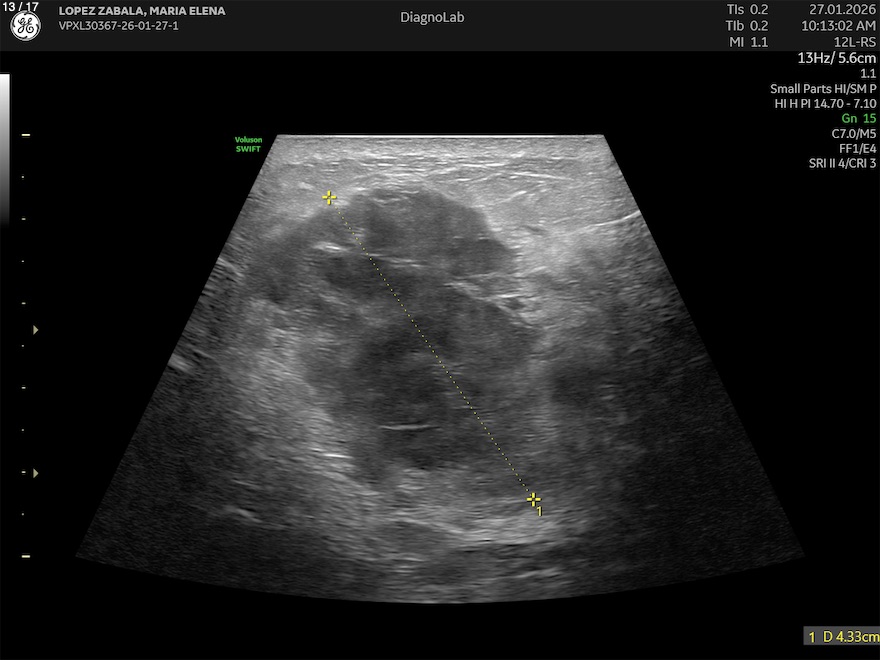Viewport: 880px width, 660px height.
Task: Click the upper focal zone triangle marker
Action: pos(37,329)
